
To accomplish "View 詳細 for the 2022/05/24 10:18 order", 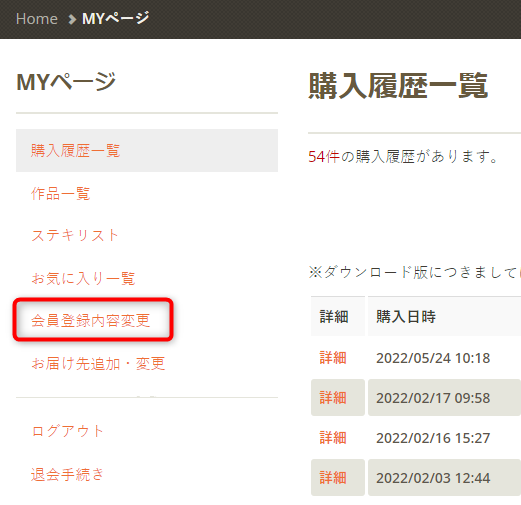I will (x=333, y=358).
